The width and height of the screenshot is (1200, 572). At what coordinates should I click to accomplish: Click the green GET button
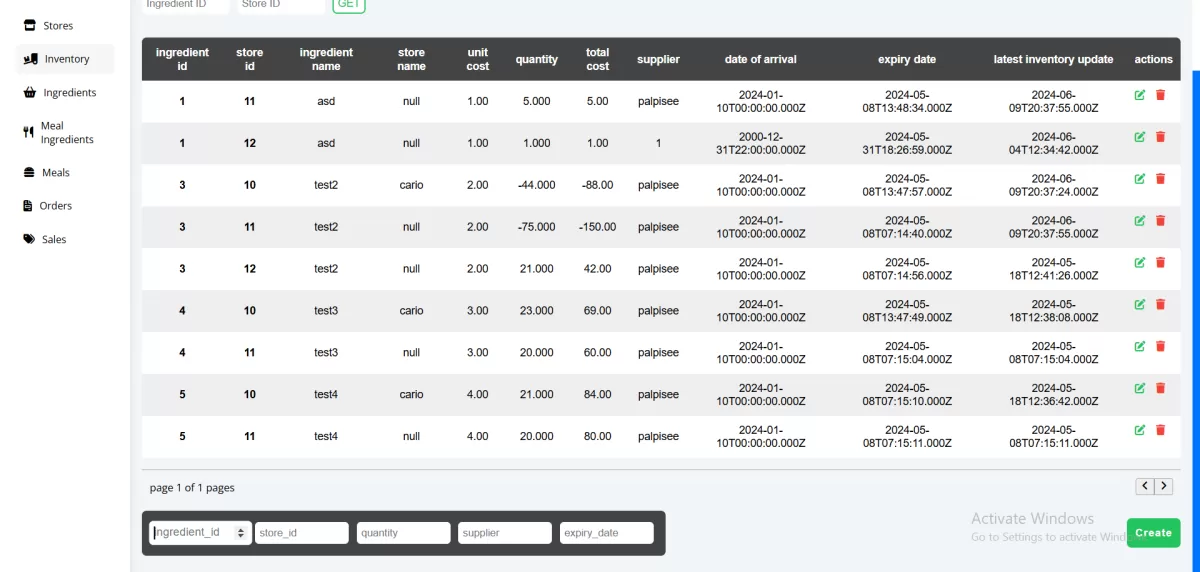[349, 4]
